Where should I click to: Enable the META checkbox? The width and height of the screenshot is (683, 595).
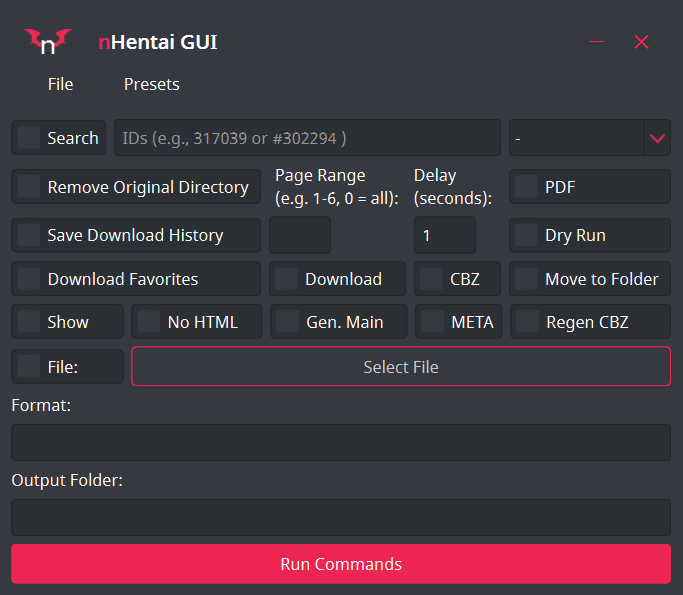(433, 322)
